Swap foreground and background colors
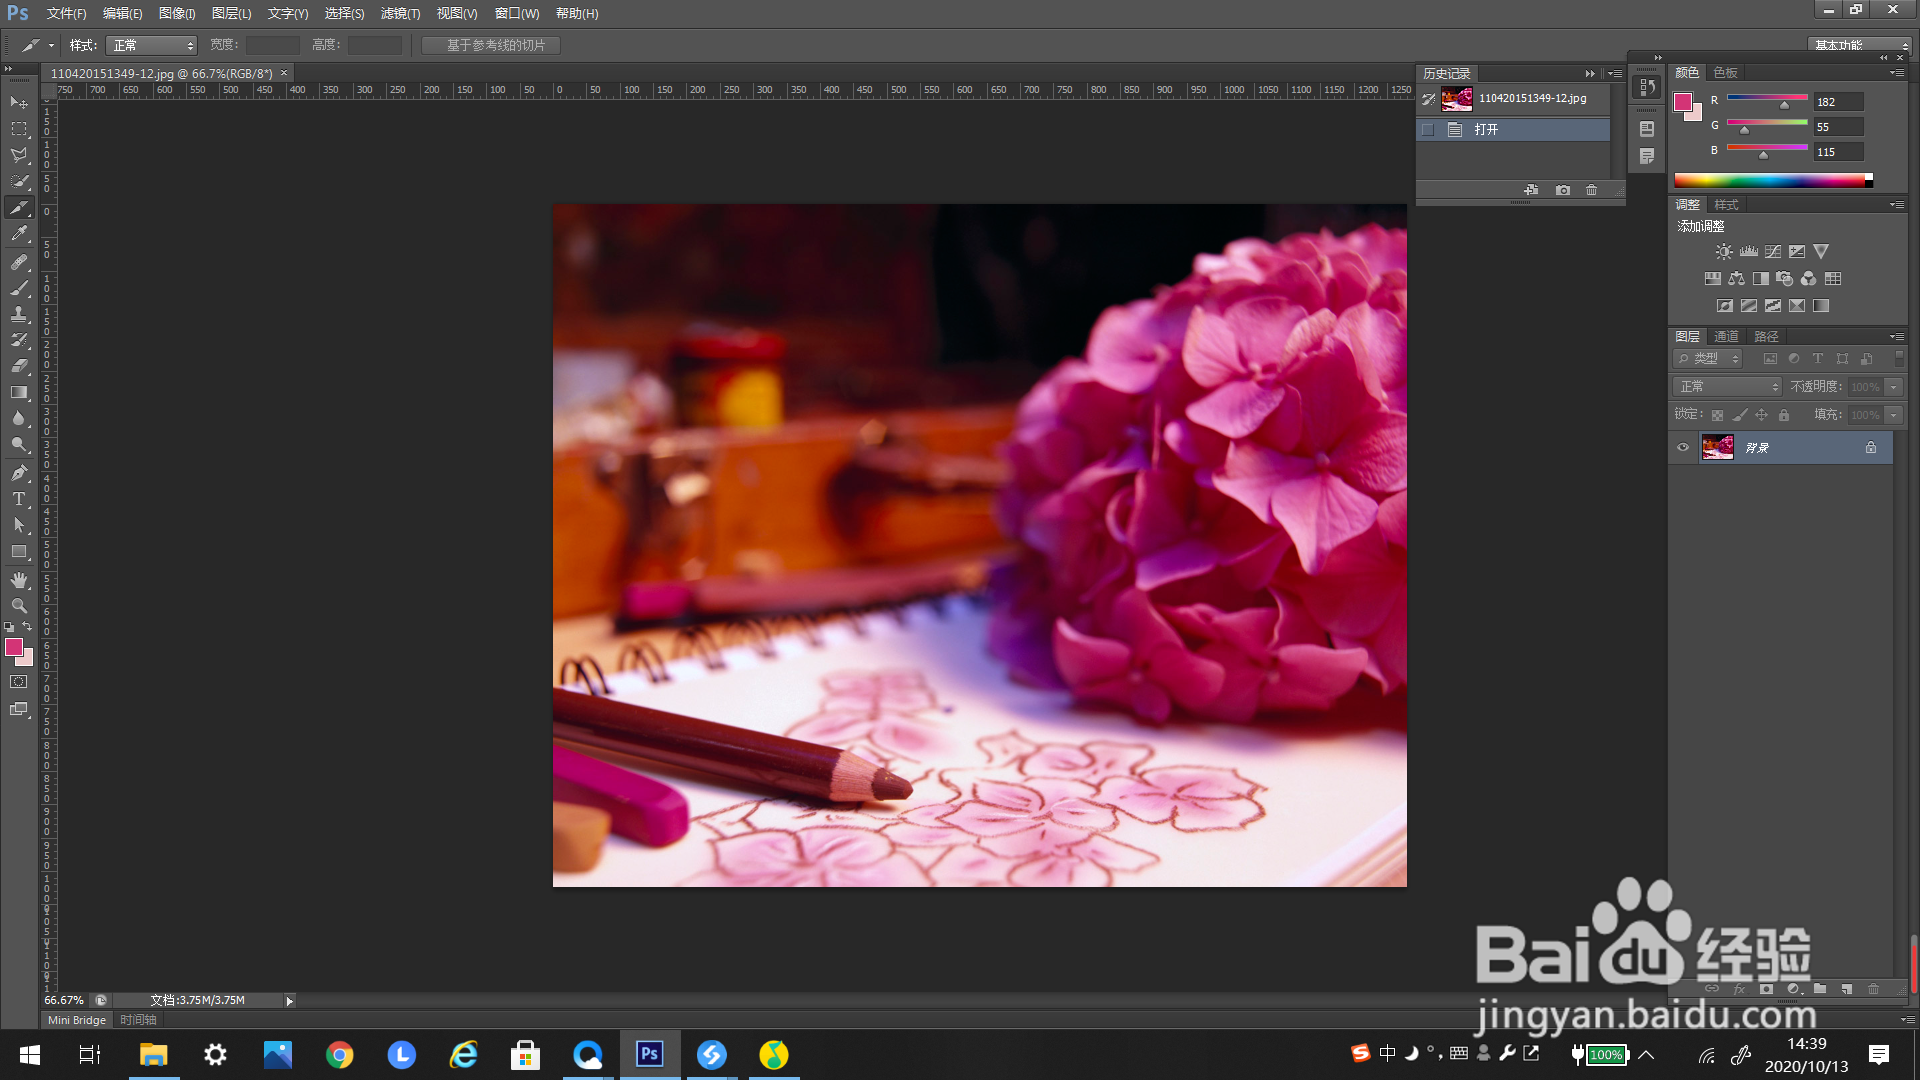The image size is (1920, 1080). click(28, 627)
